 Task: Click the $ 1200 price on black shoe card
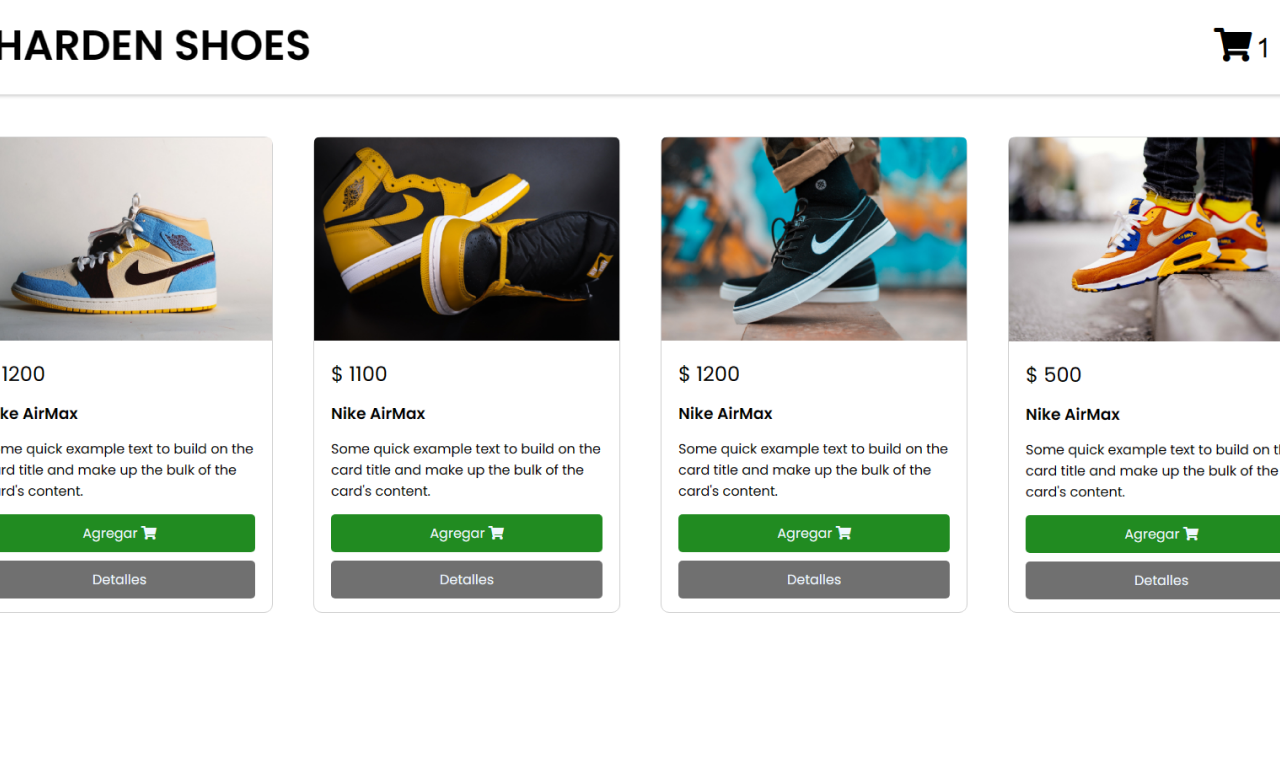[x=709, y=374]
